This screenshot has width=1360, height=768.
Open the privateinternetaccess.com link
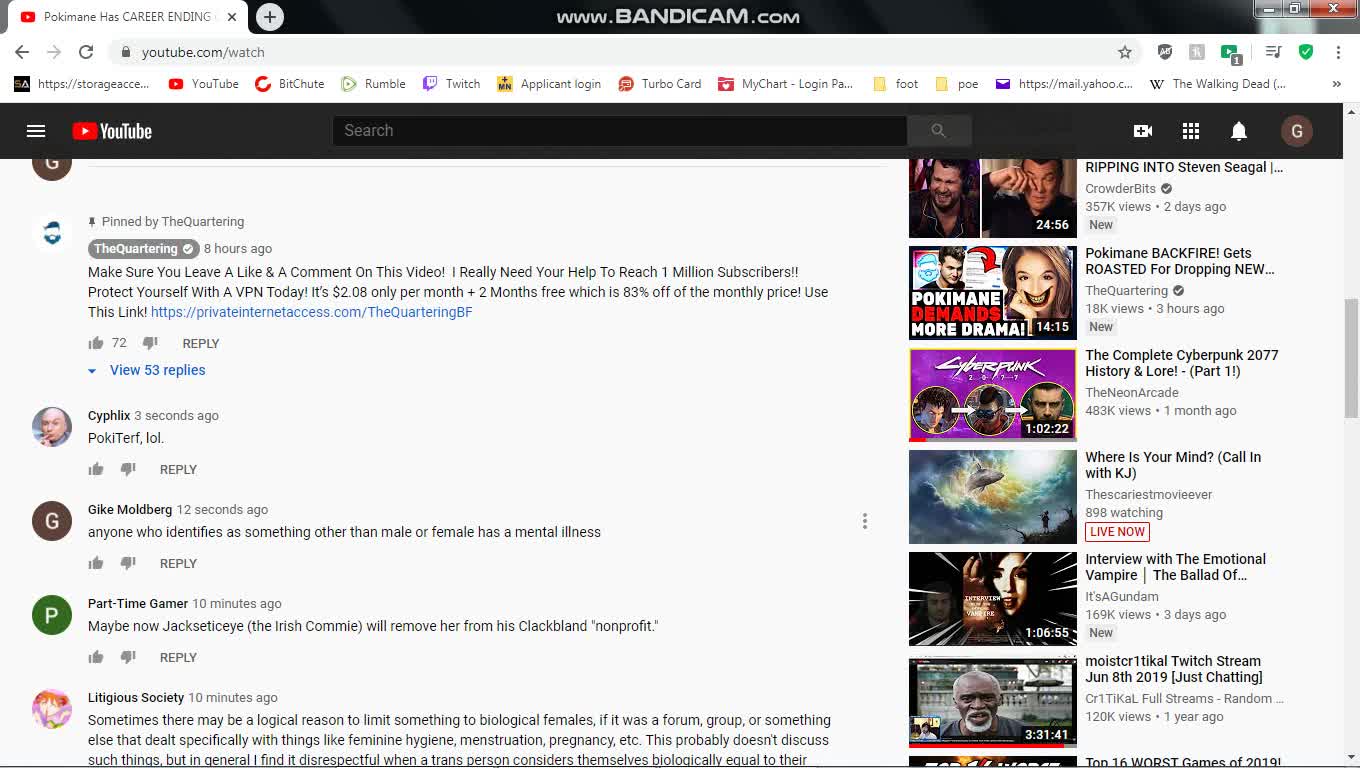tap(311, 312)
